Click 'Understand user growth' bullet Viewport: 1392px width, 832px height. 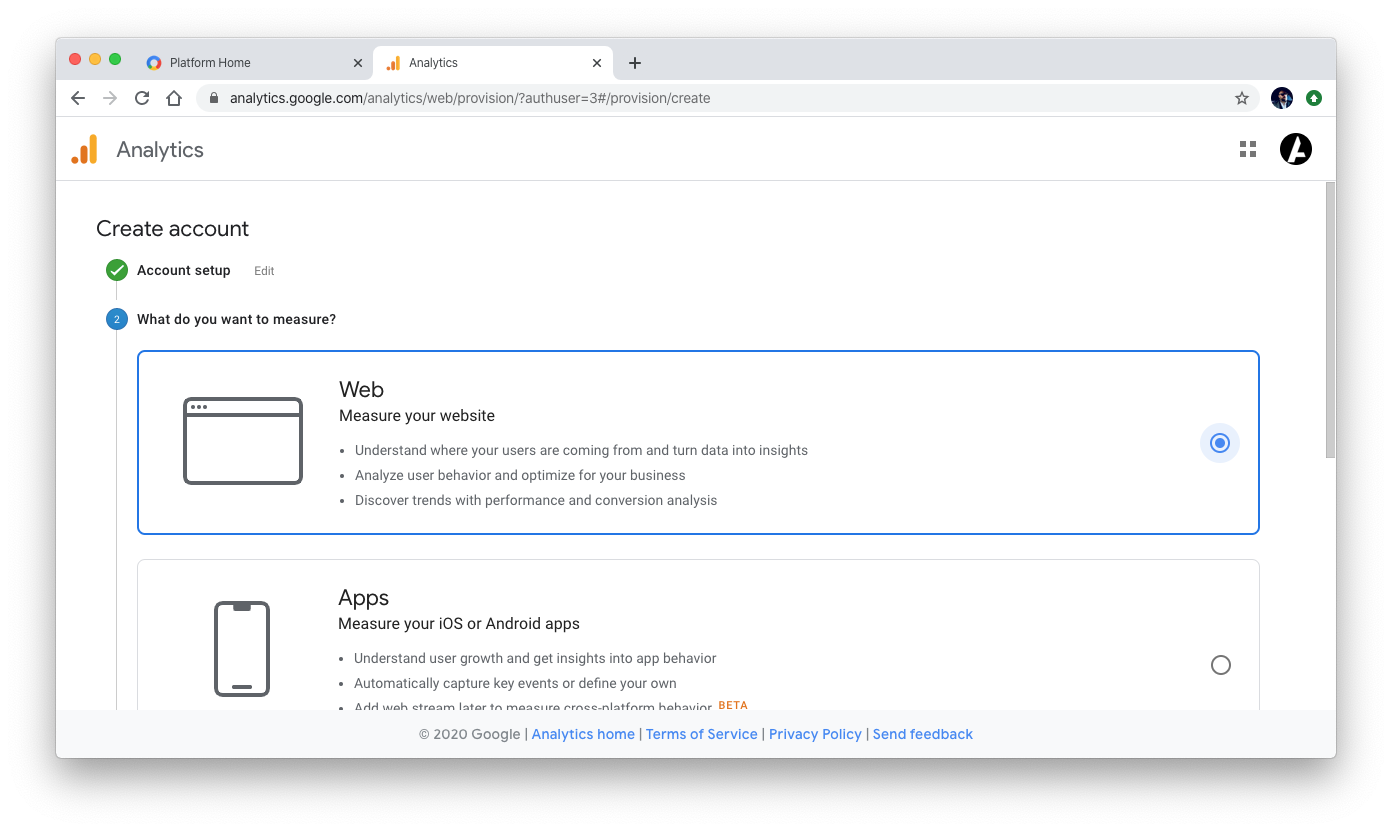click(535, 658)
